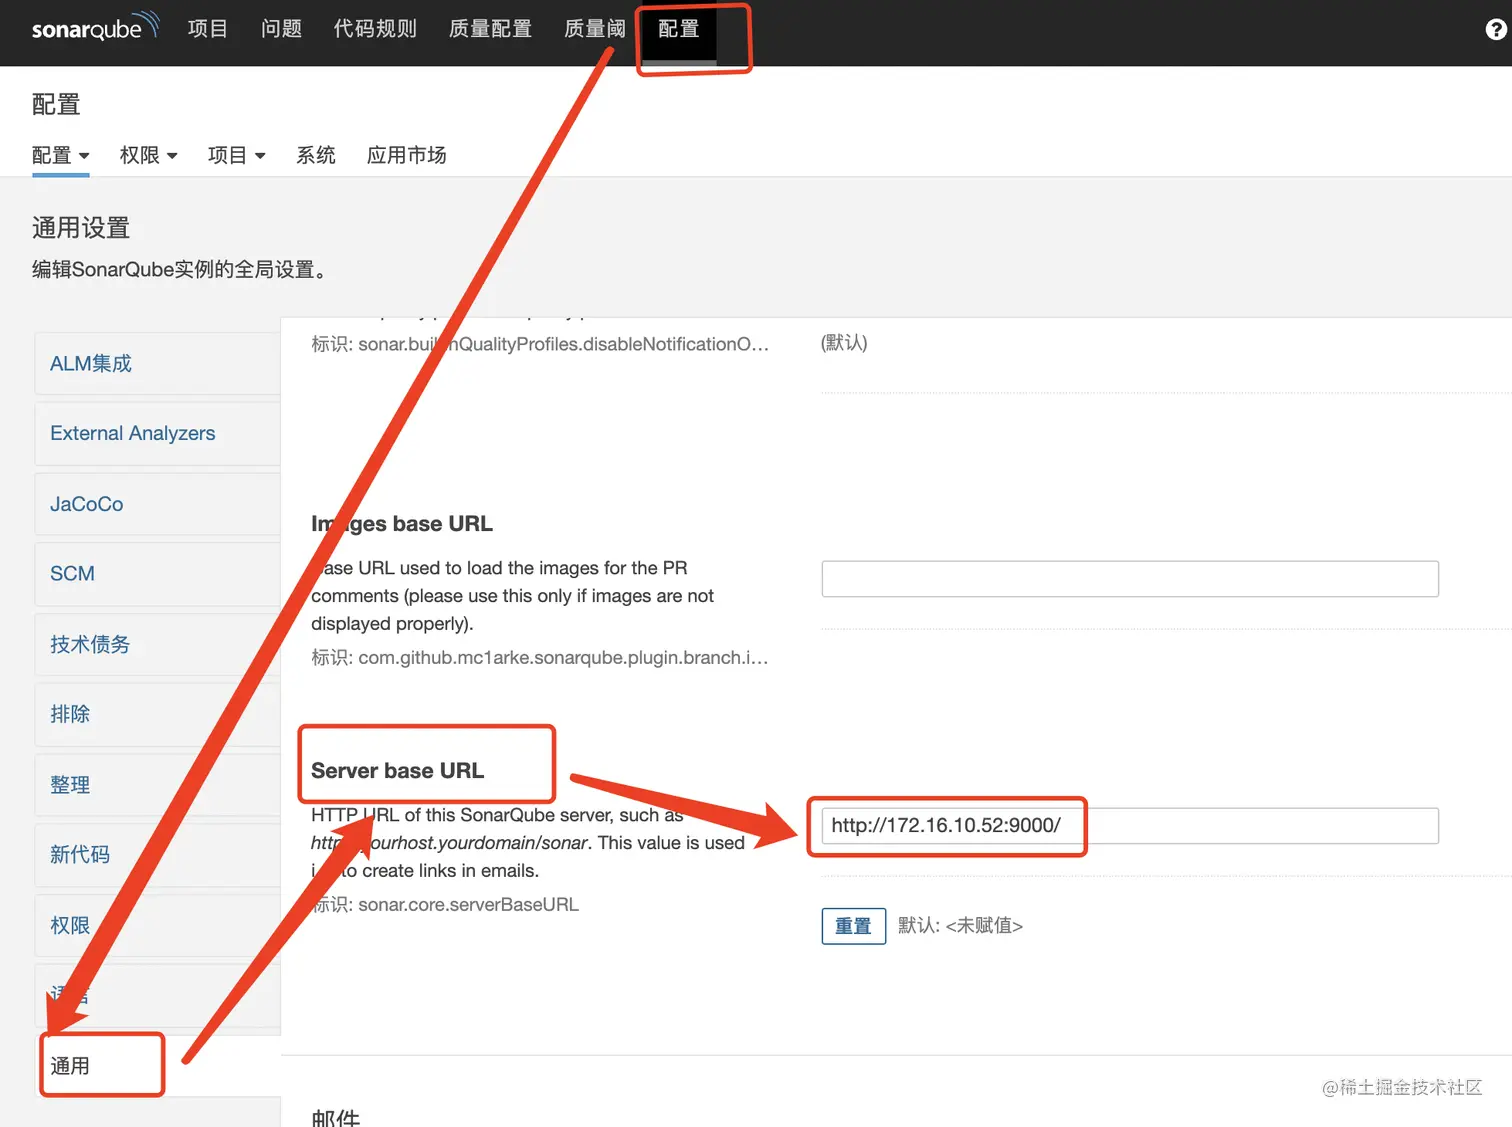Click the (默认) text

[x=844, y=343]
